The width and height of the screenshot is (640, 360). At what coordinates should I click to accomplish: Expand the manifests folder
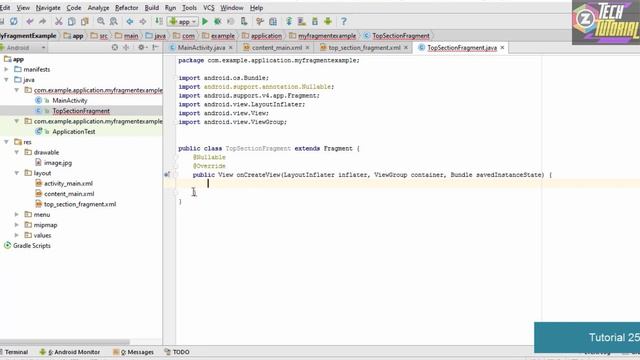coord(7,69)
